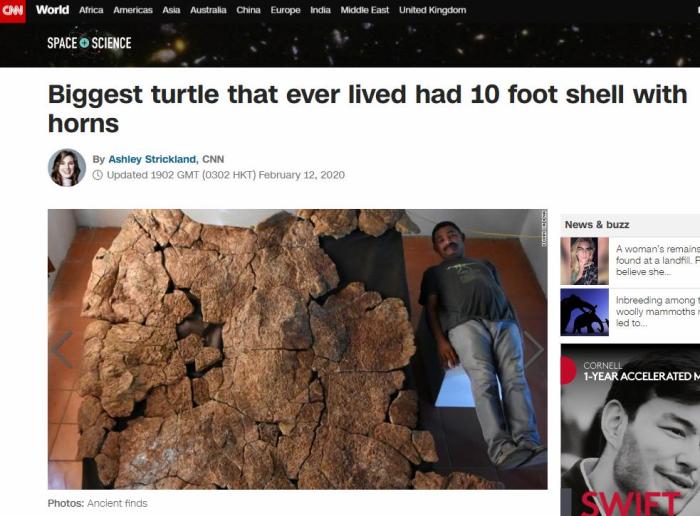Go to United Kingdom section

432,10
